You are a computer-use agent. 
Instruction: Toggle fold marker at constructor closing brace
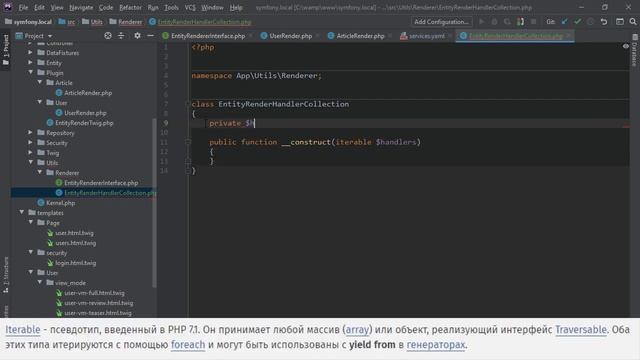[x=188, y=161]
